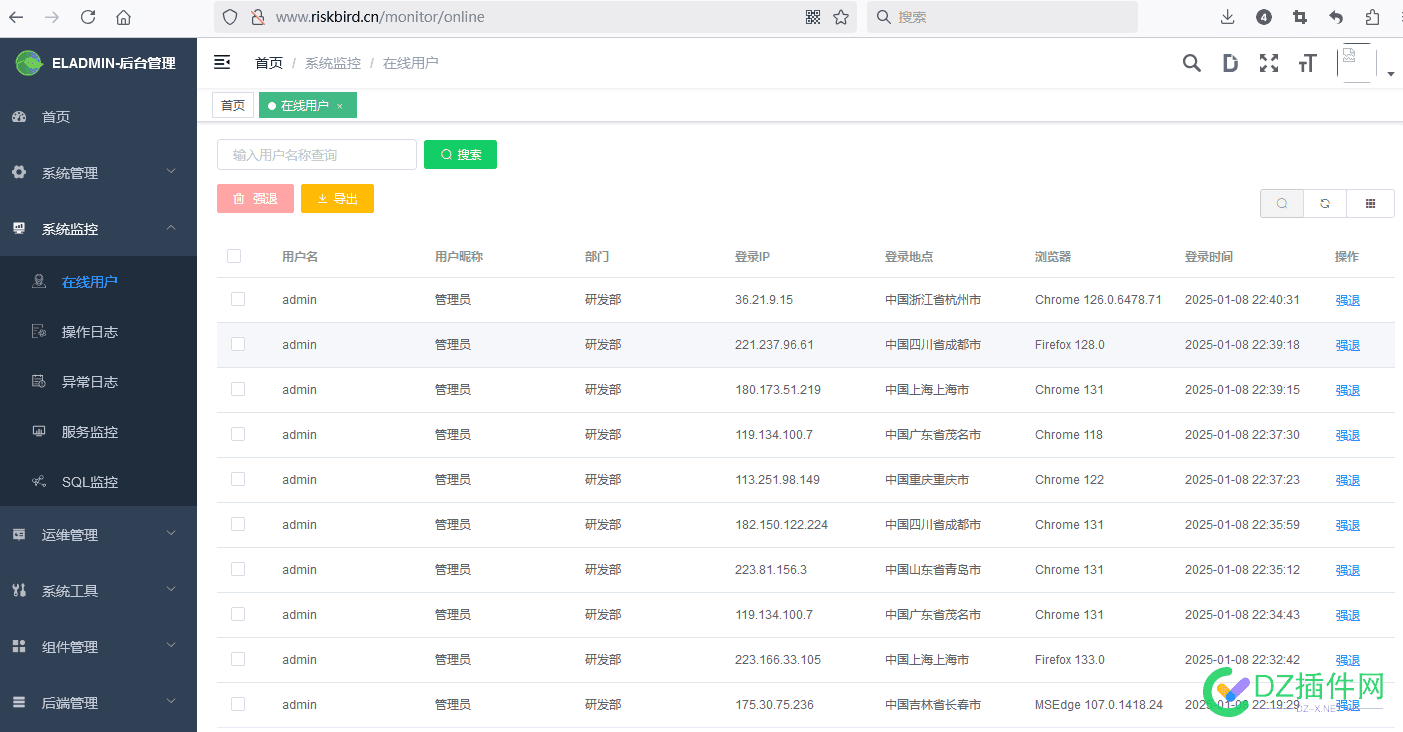Viewport: 1403px width, 732px height.
Task: Click the user avatar image
Action: coord(1356,63)
